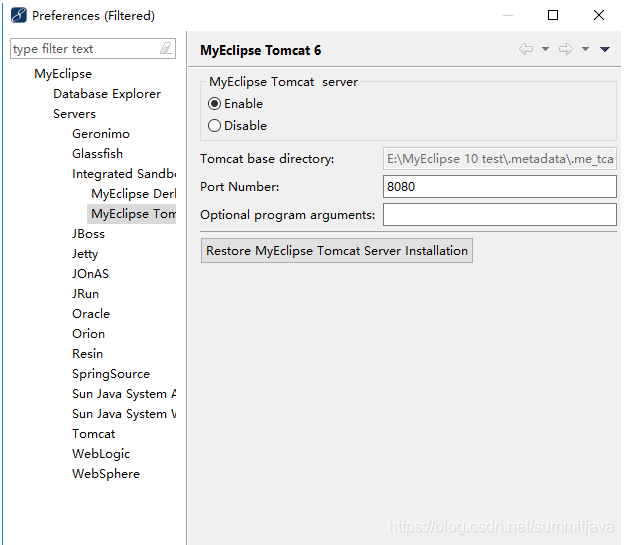
Task: Select MyEclipse Derby tree item
Action: [133, 194]
